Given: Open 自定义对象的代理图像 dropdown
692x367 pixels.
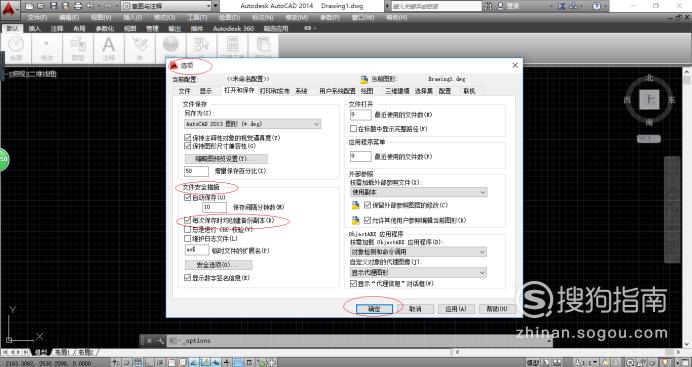Looking at the screenshot, I should tap(418, 273).
